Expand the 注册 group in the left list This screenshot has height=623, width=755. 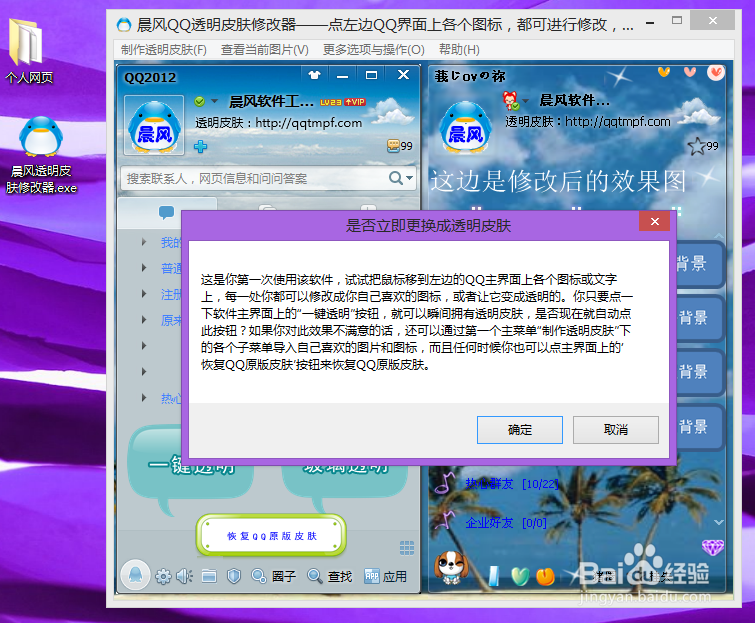(x=144, y=294)
